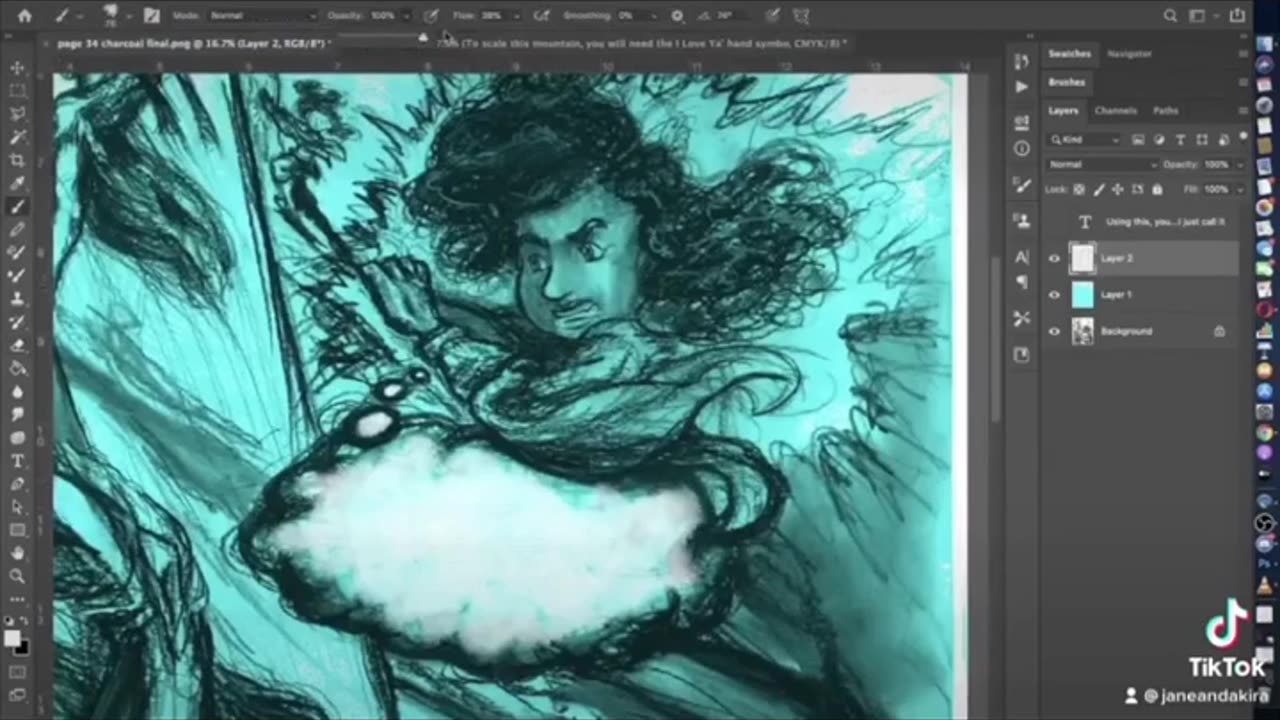Screen dimensions: 1280x720
Task: Click the background color swatch
Action: tap(23, 648)
